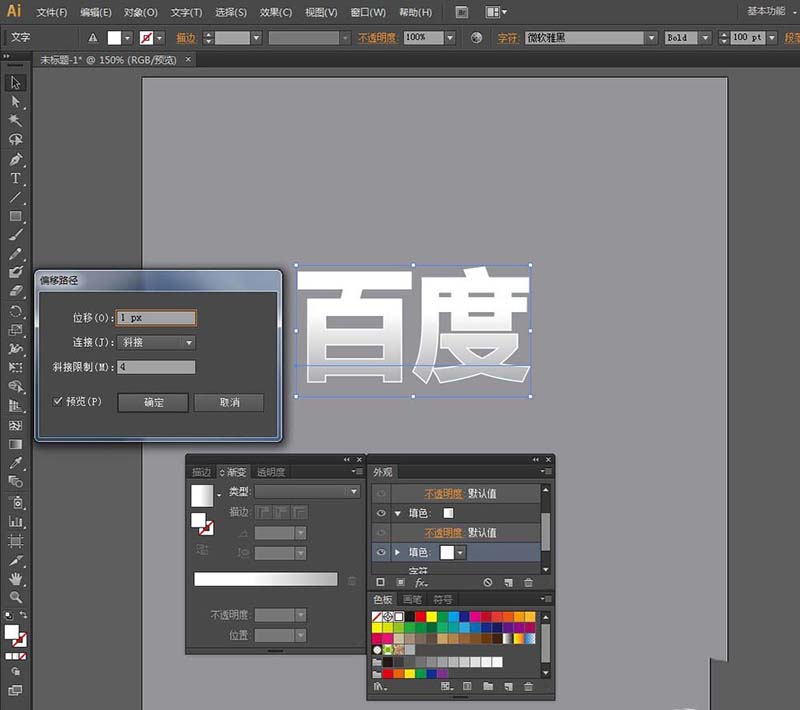Select the Zoom magnifier tool
800x710 pixels.
click(x=15, y=597)
